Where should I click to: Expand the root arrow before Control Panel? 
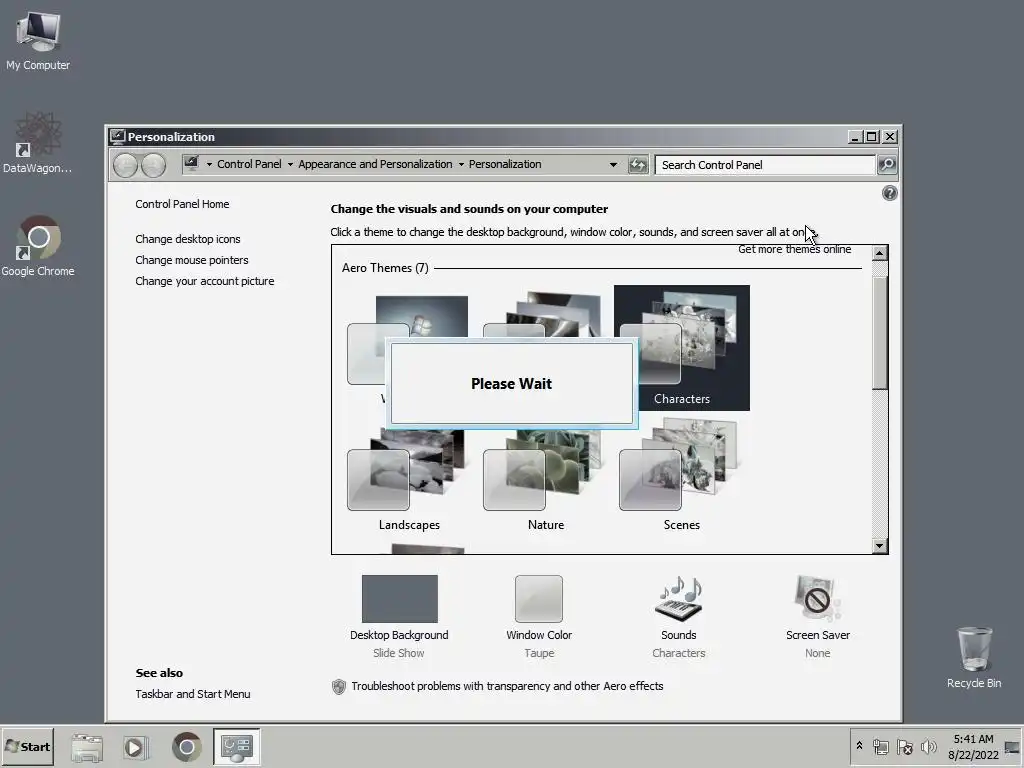tap(209, 165)
